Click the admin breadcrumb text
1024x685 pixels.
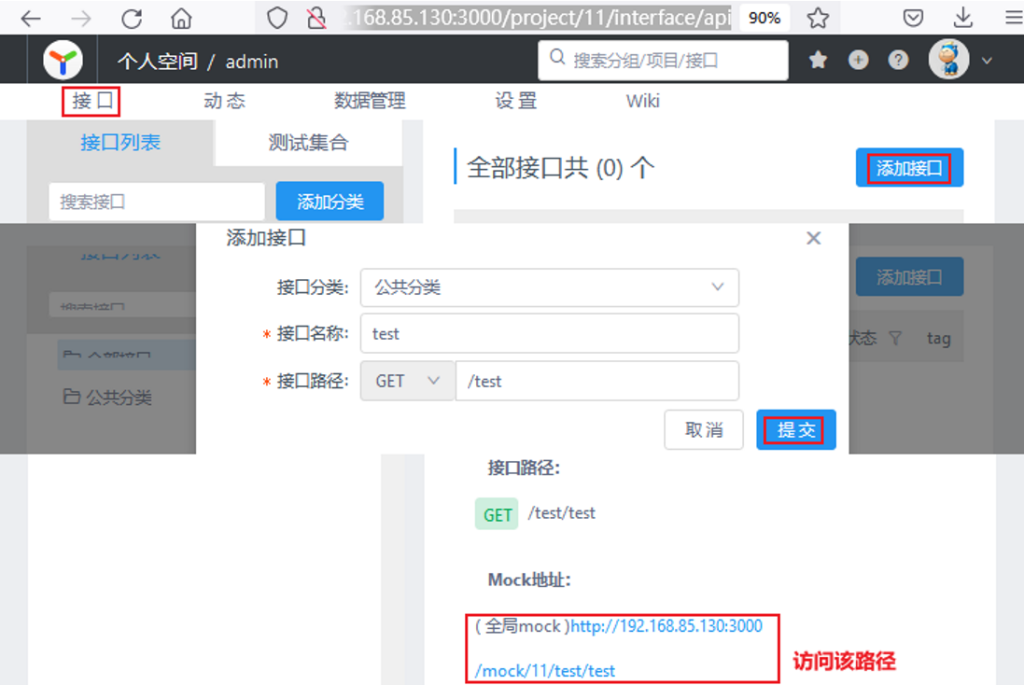pos(251,62)
